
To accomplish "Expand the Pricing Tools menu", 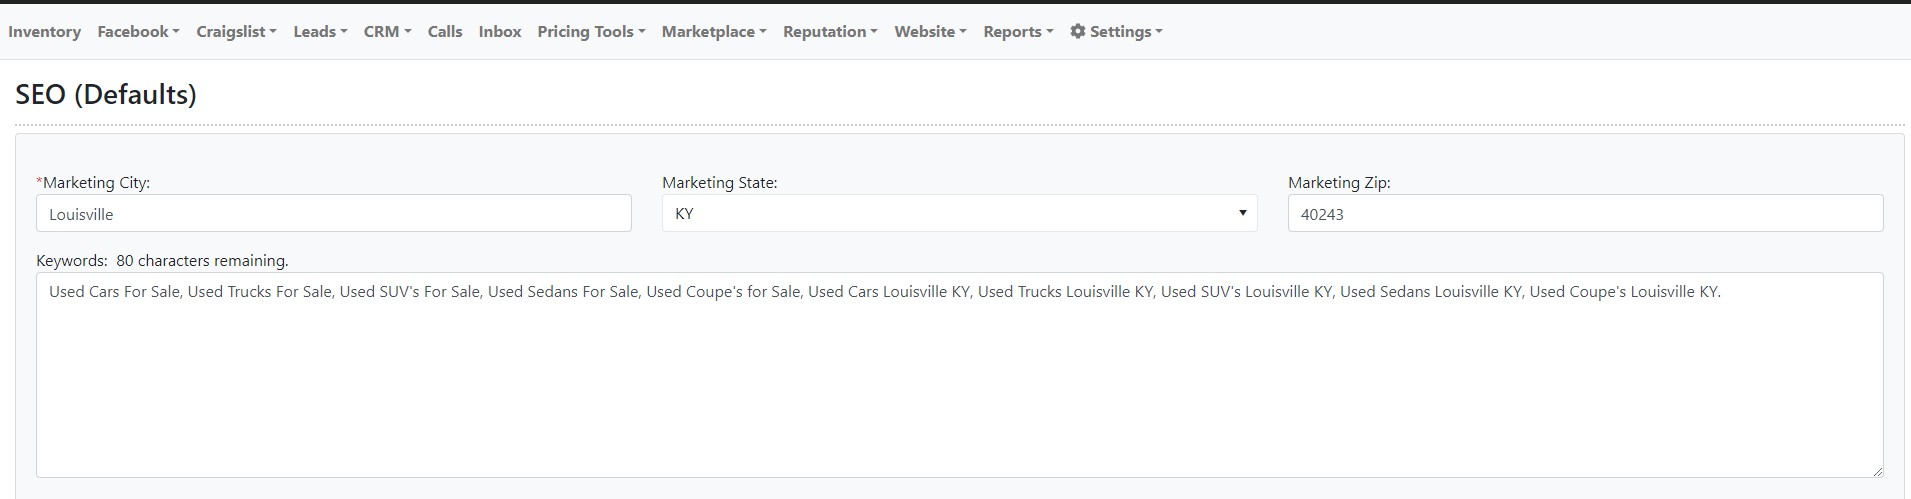I will coord(591,31).
